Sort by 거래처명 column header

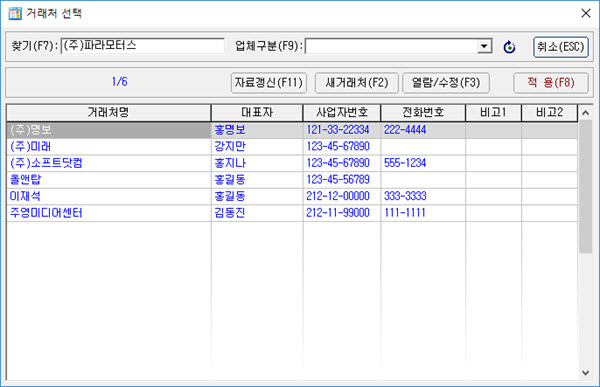click(x=109, y=113)
